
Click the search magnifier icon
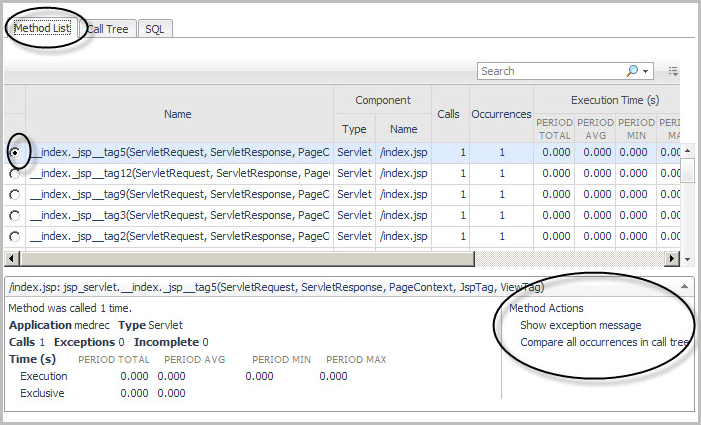click(x=632, y=71)
